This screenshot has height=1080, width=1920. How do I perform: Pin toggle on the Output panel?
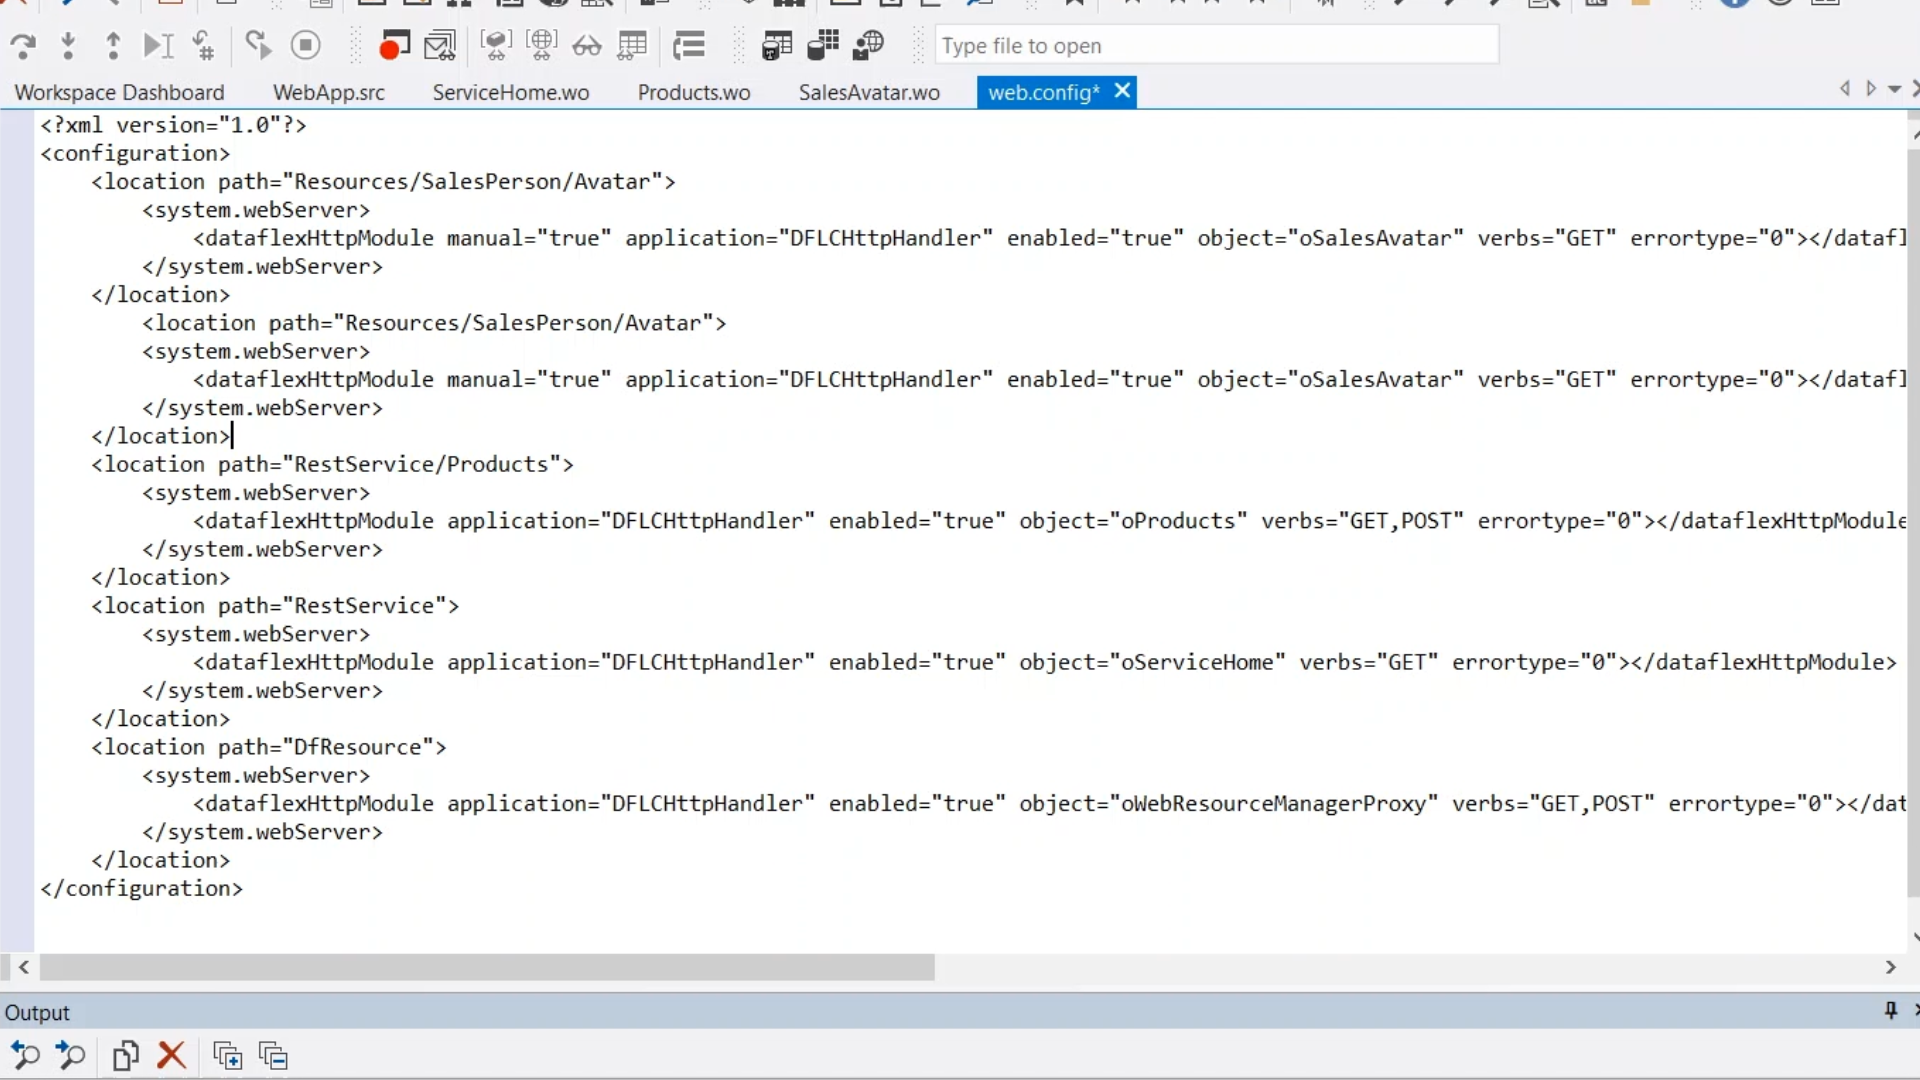pos(1890,1011)
